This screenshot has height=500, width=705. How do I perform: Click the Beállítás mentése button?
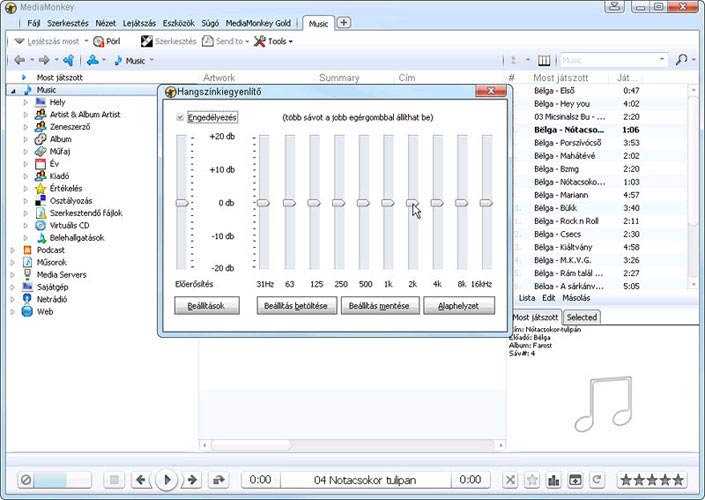(379, 306)
